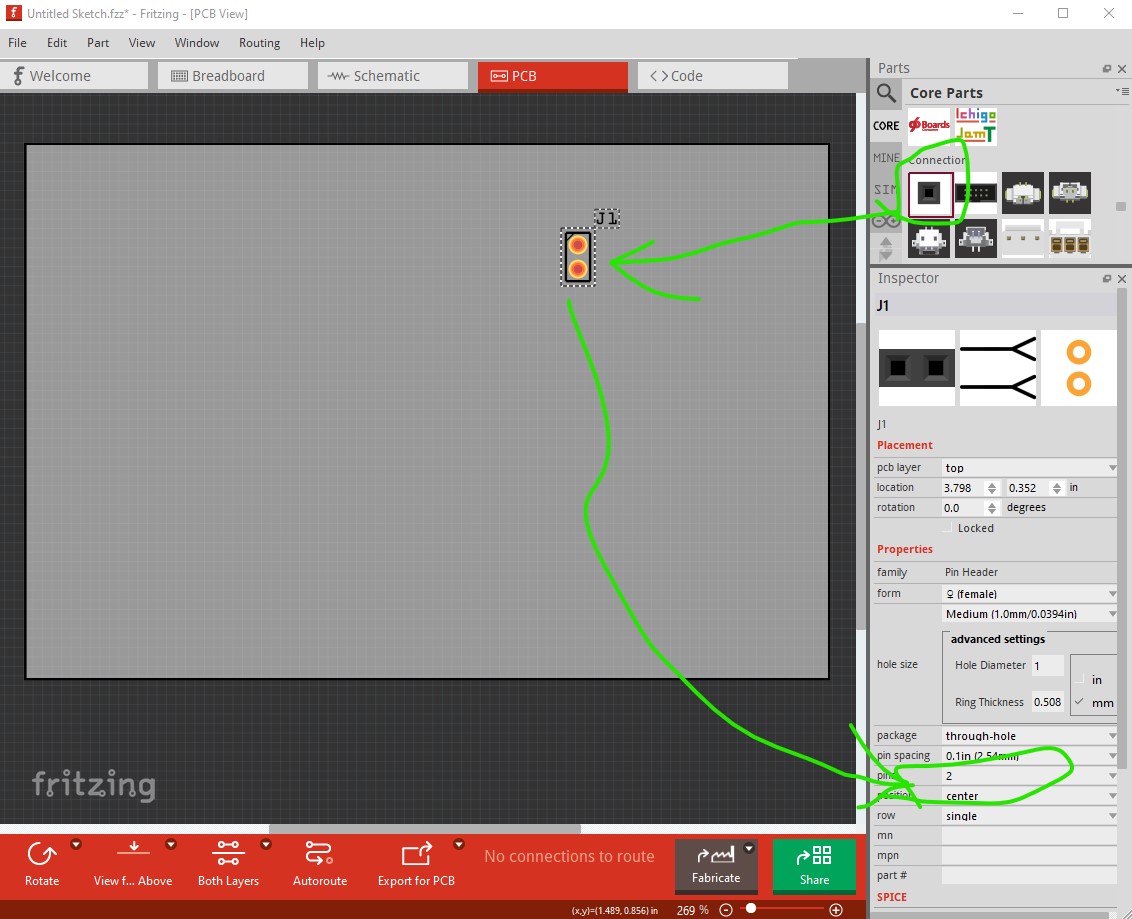Click the Rotate tool icon
1132x919 pixels.
tap(41, 855)
